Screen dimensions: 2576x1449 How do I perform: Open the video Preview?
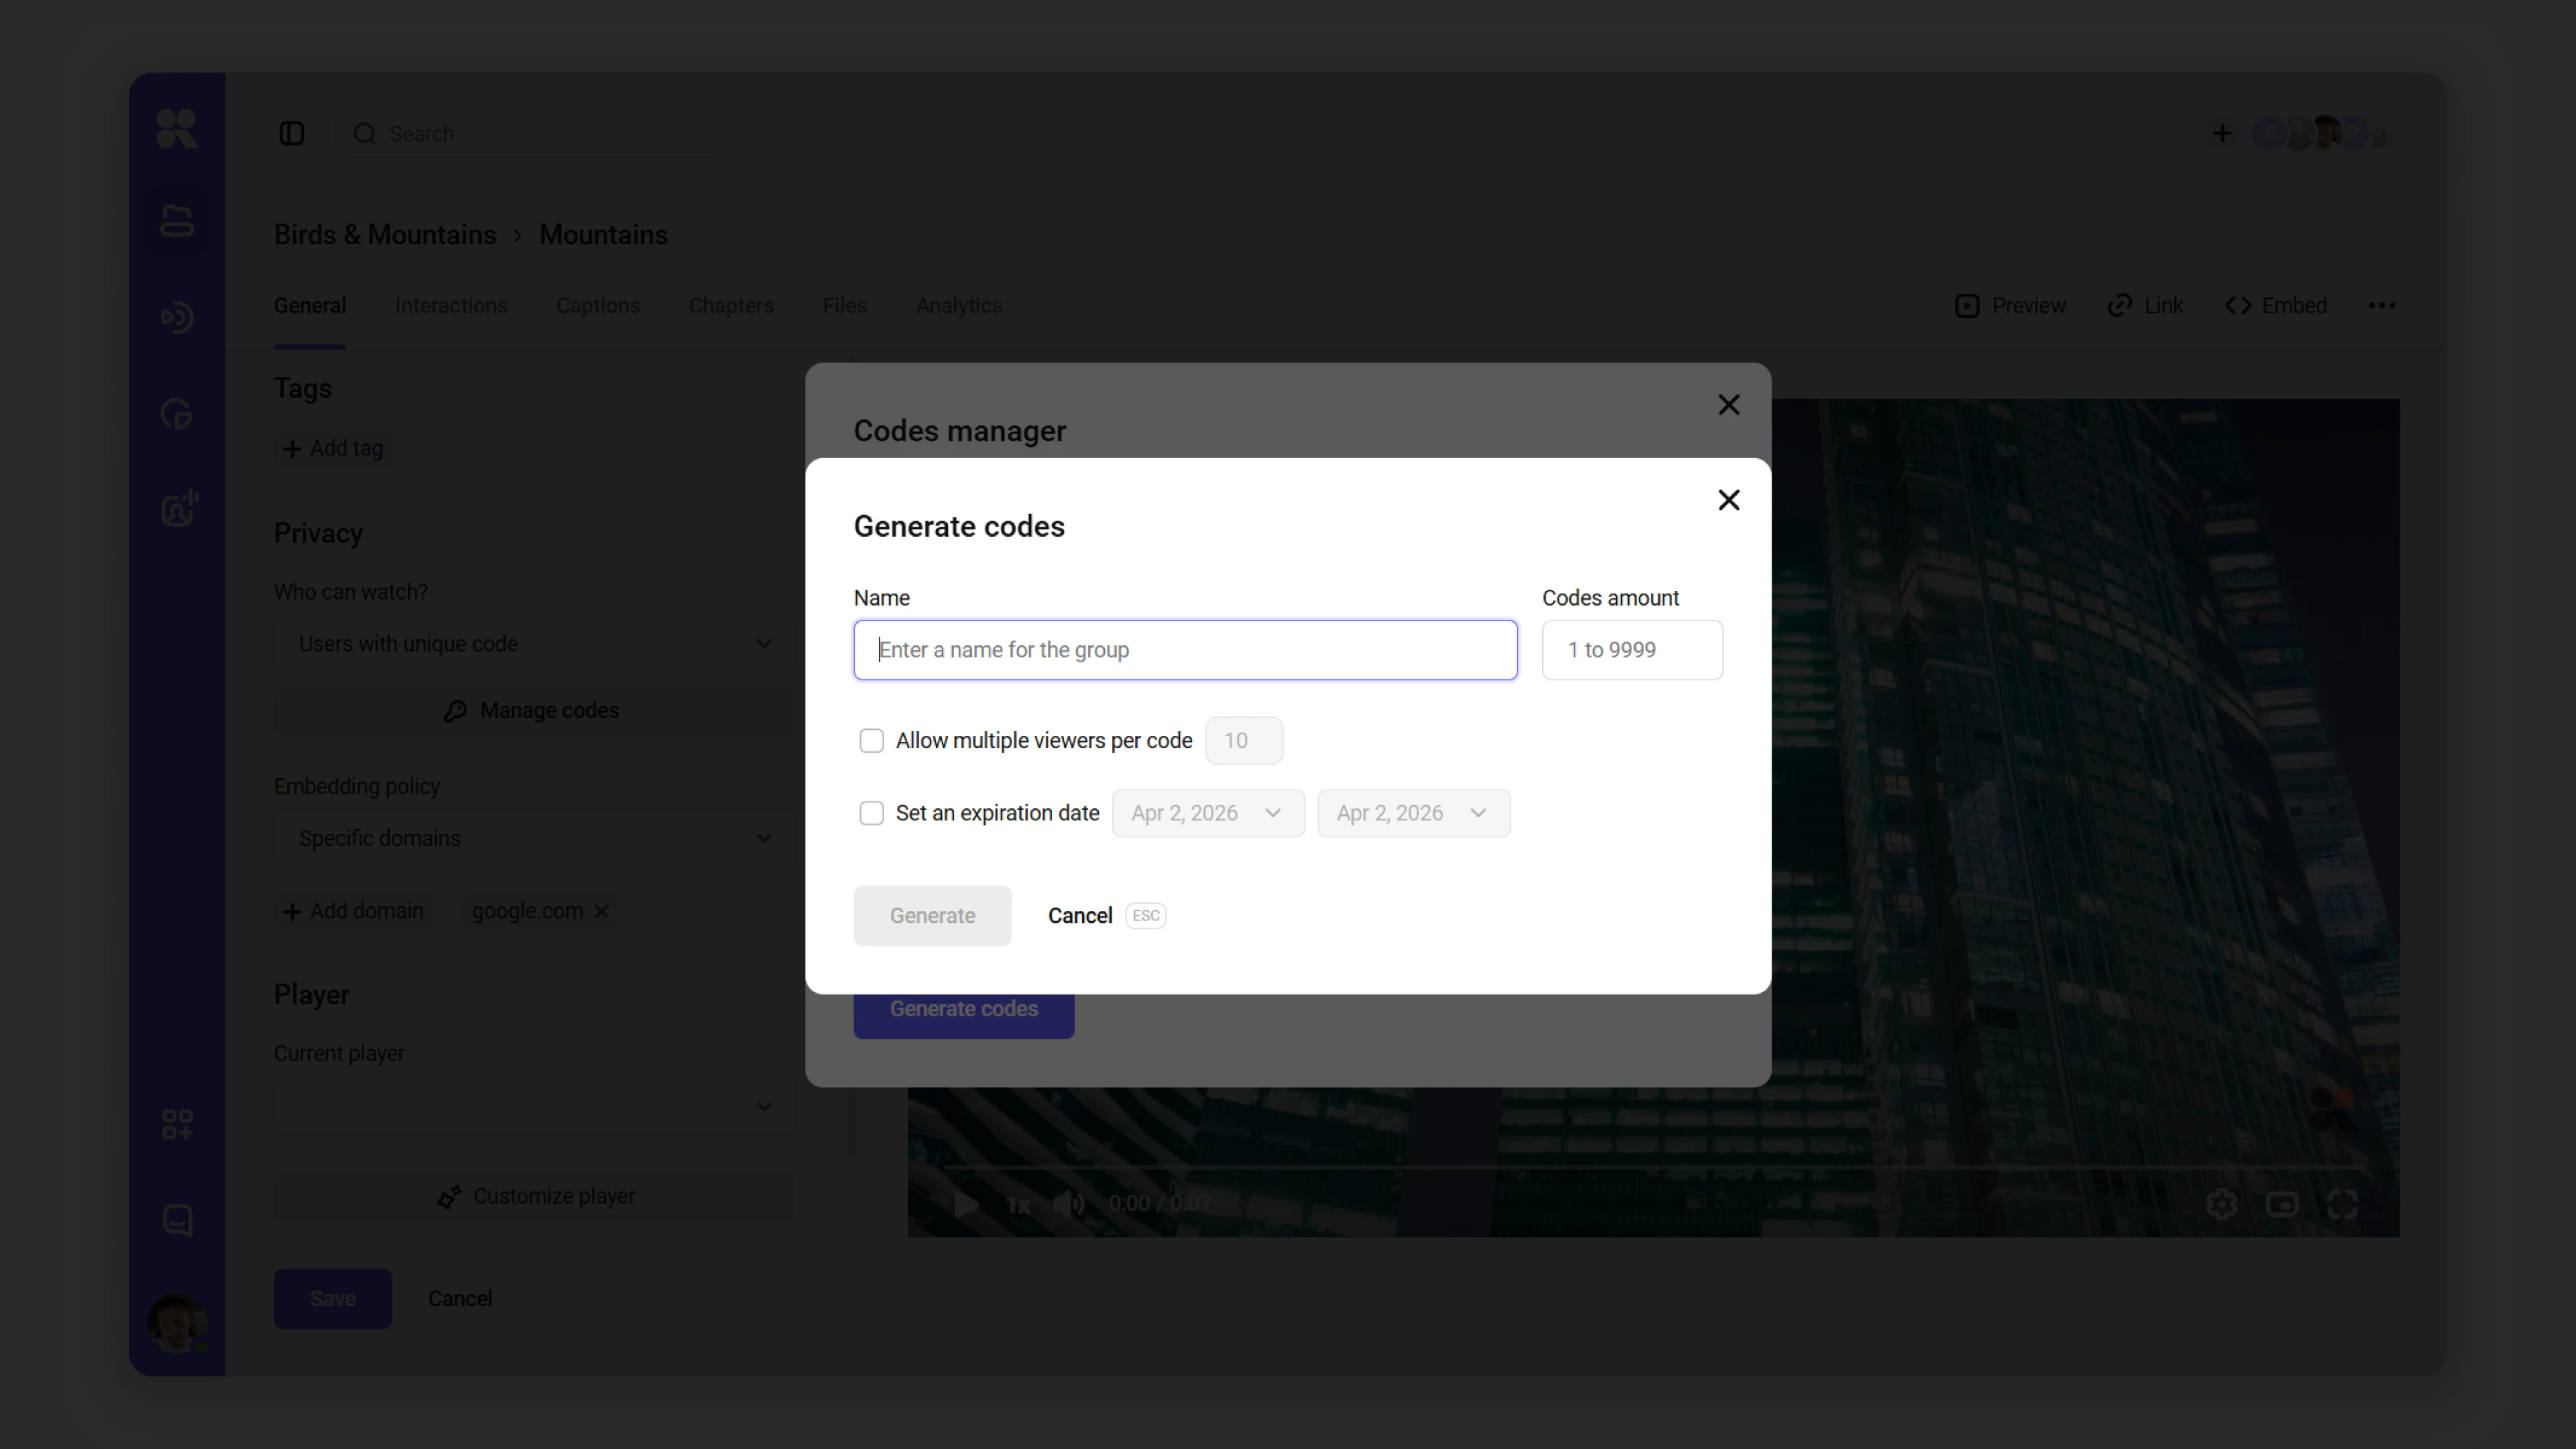coord(2011,306)
